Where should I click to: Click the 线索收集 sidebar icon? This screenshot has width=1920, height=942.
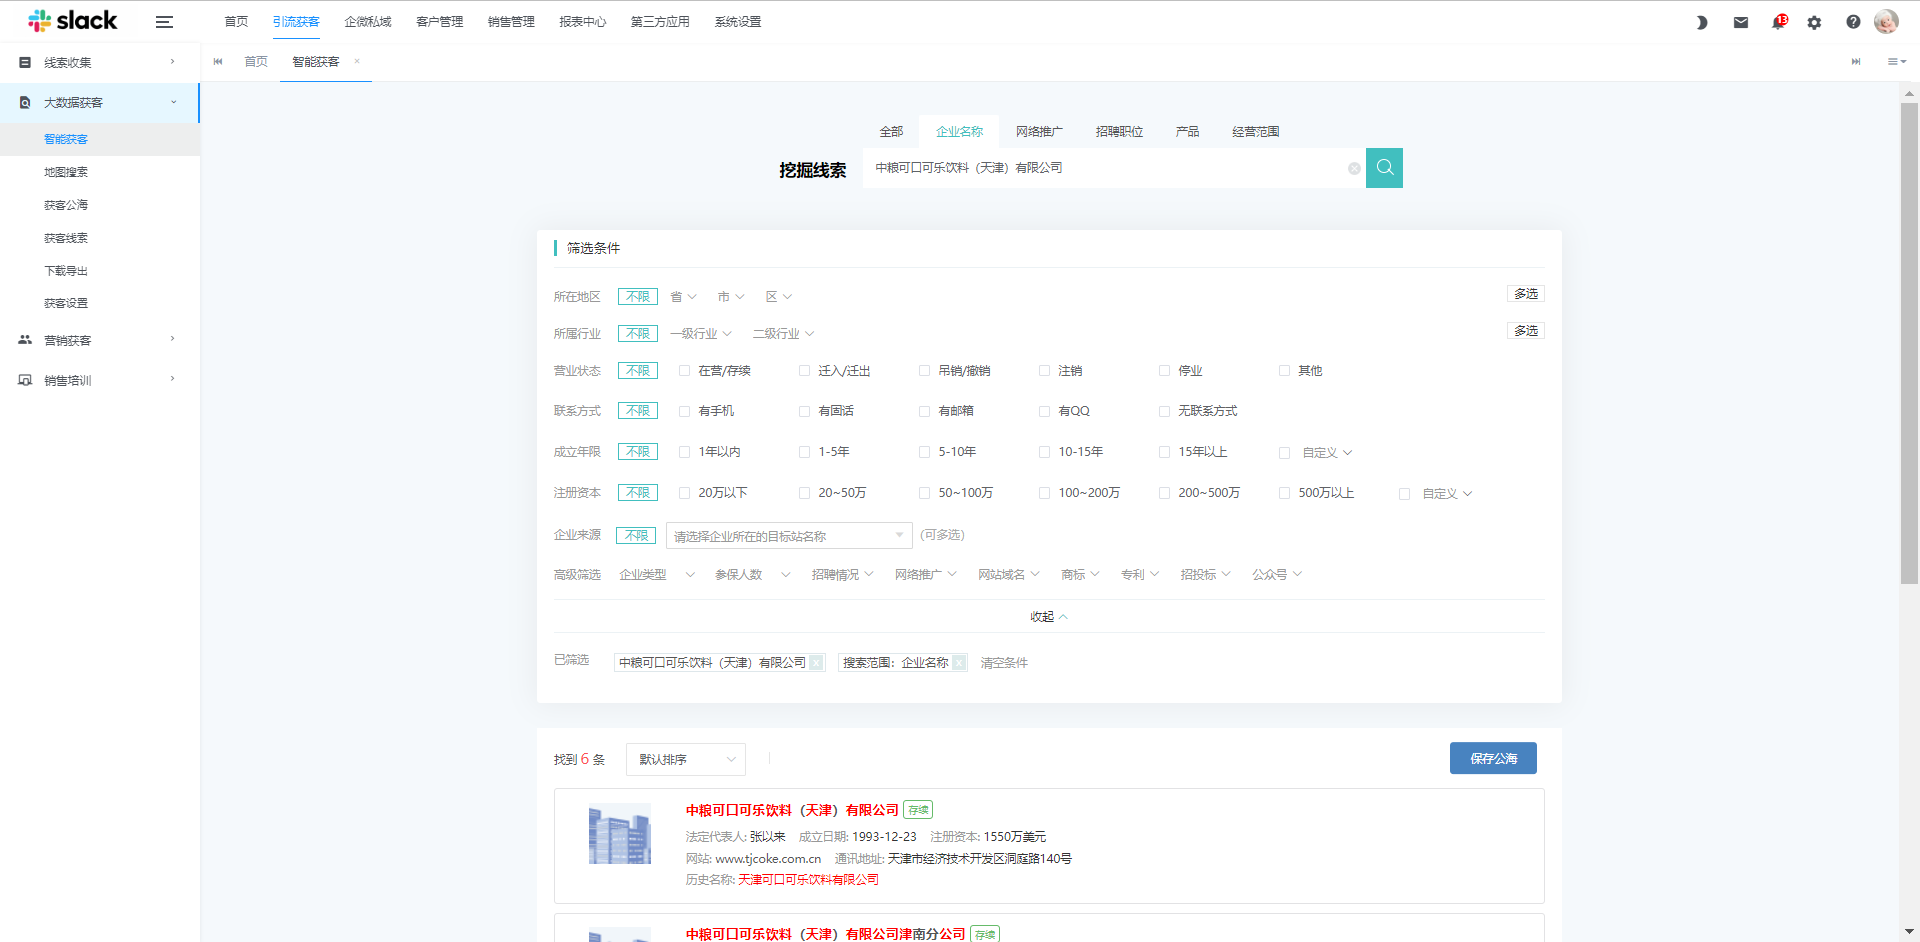[x=25, y=62]
